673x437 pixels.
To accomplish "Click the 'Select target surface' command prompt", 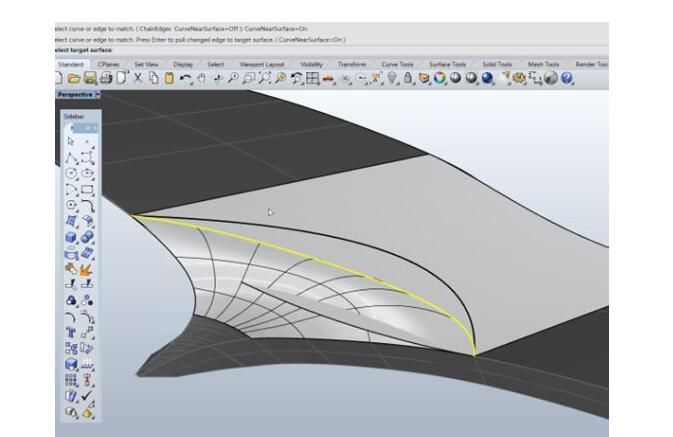I will pyautogui.click(x=83, y=49).
